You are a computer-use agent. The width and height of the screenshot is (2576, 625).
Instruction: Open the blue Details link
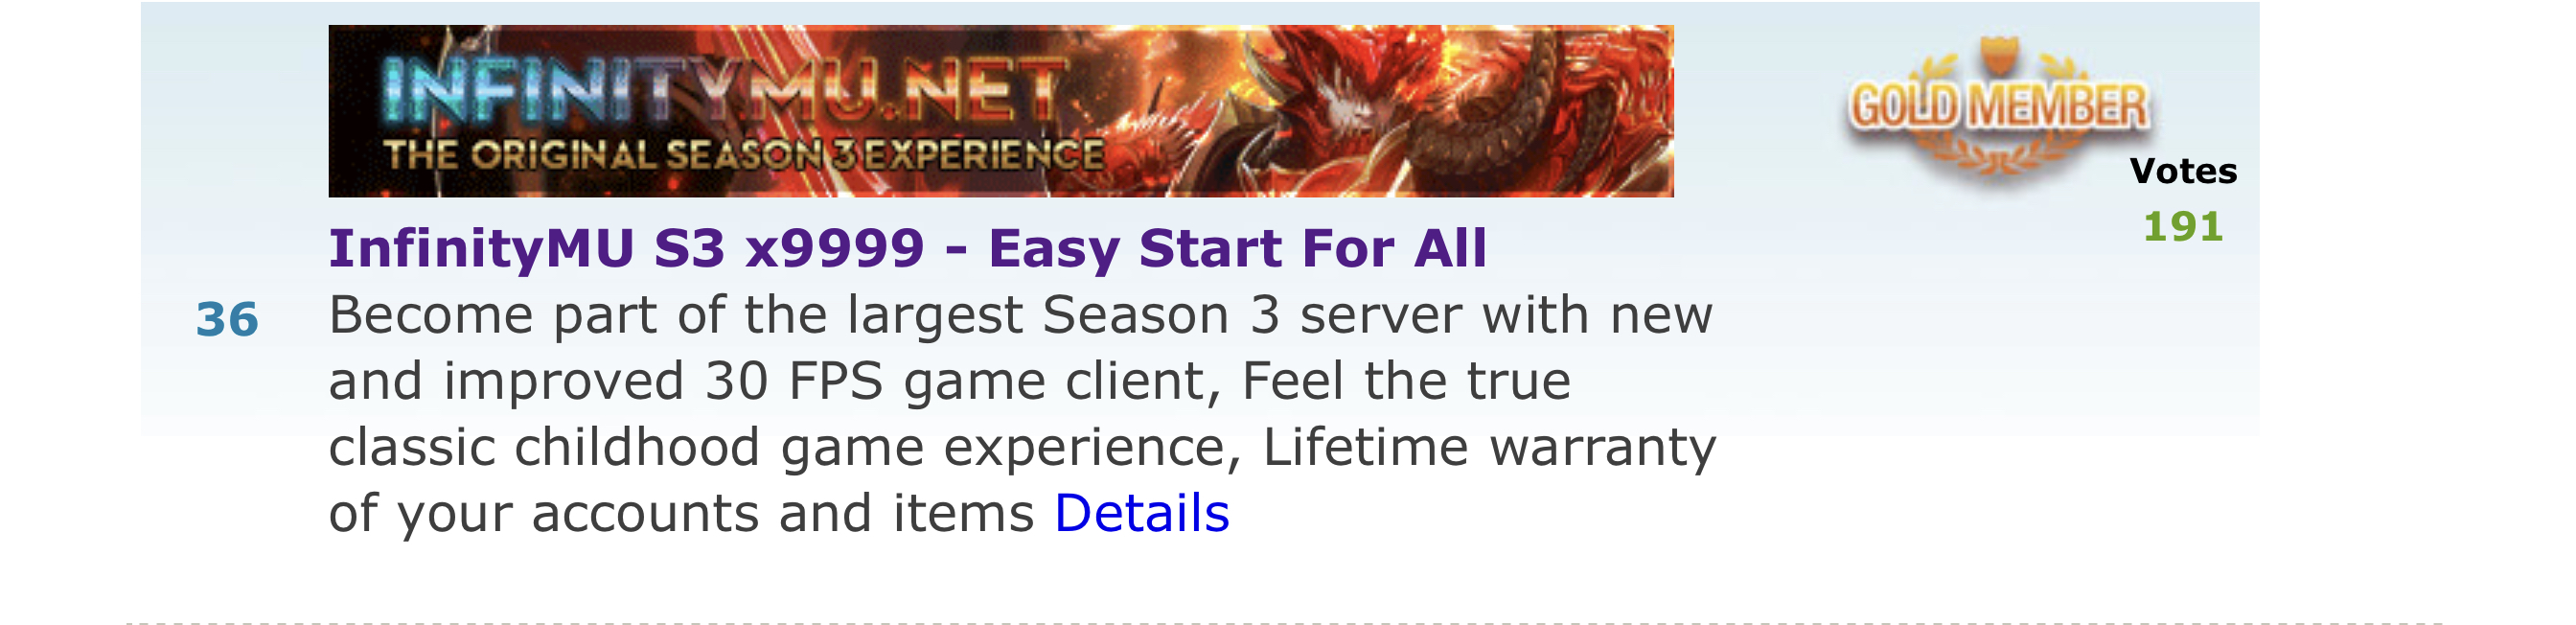pyautogui.click(x=1142, y=513)
